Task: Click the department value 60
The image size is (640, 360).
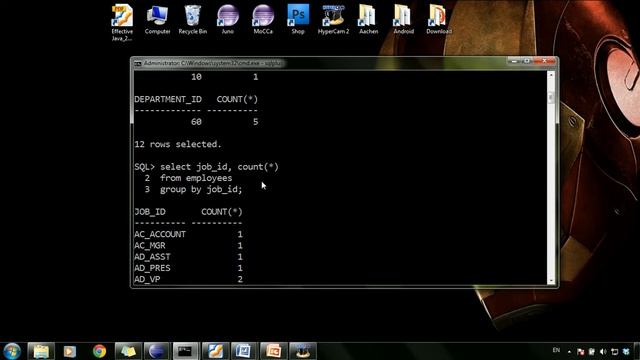Action: (196, 122)
